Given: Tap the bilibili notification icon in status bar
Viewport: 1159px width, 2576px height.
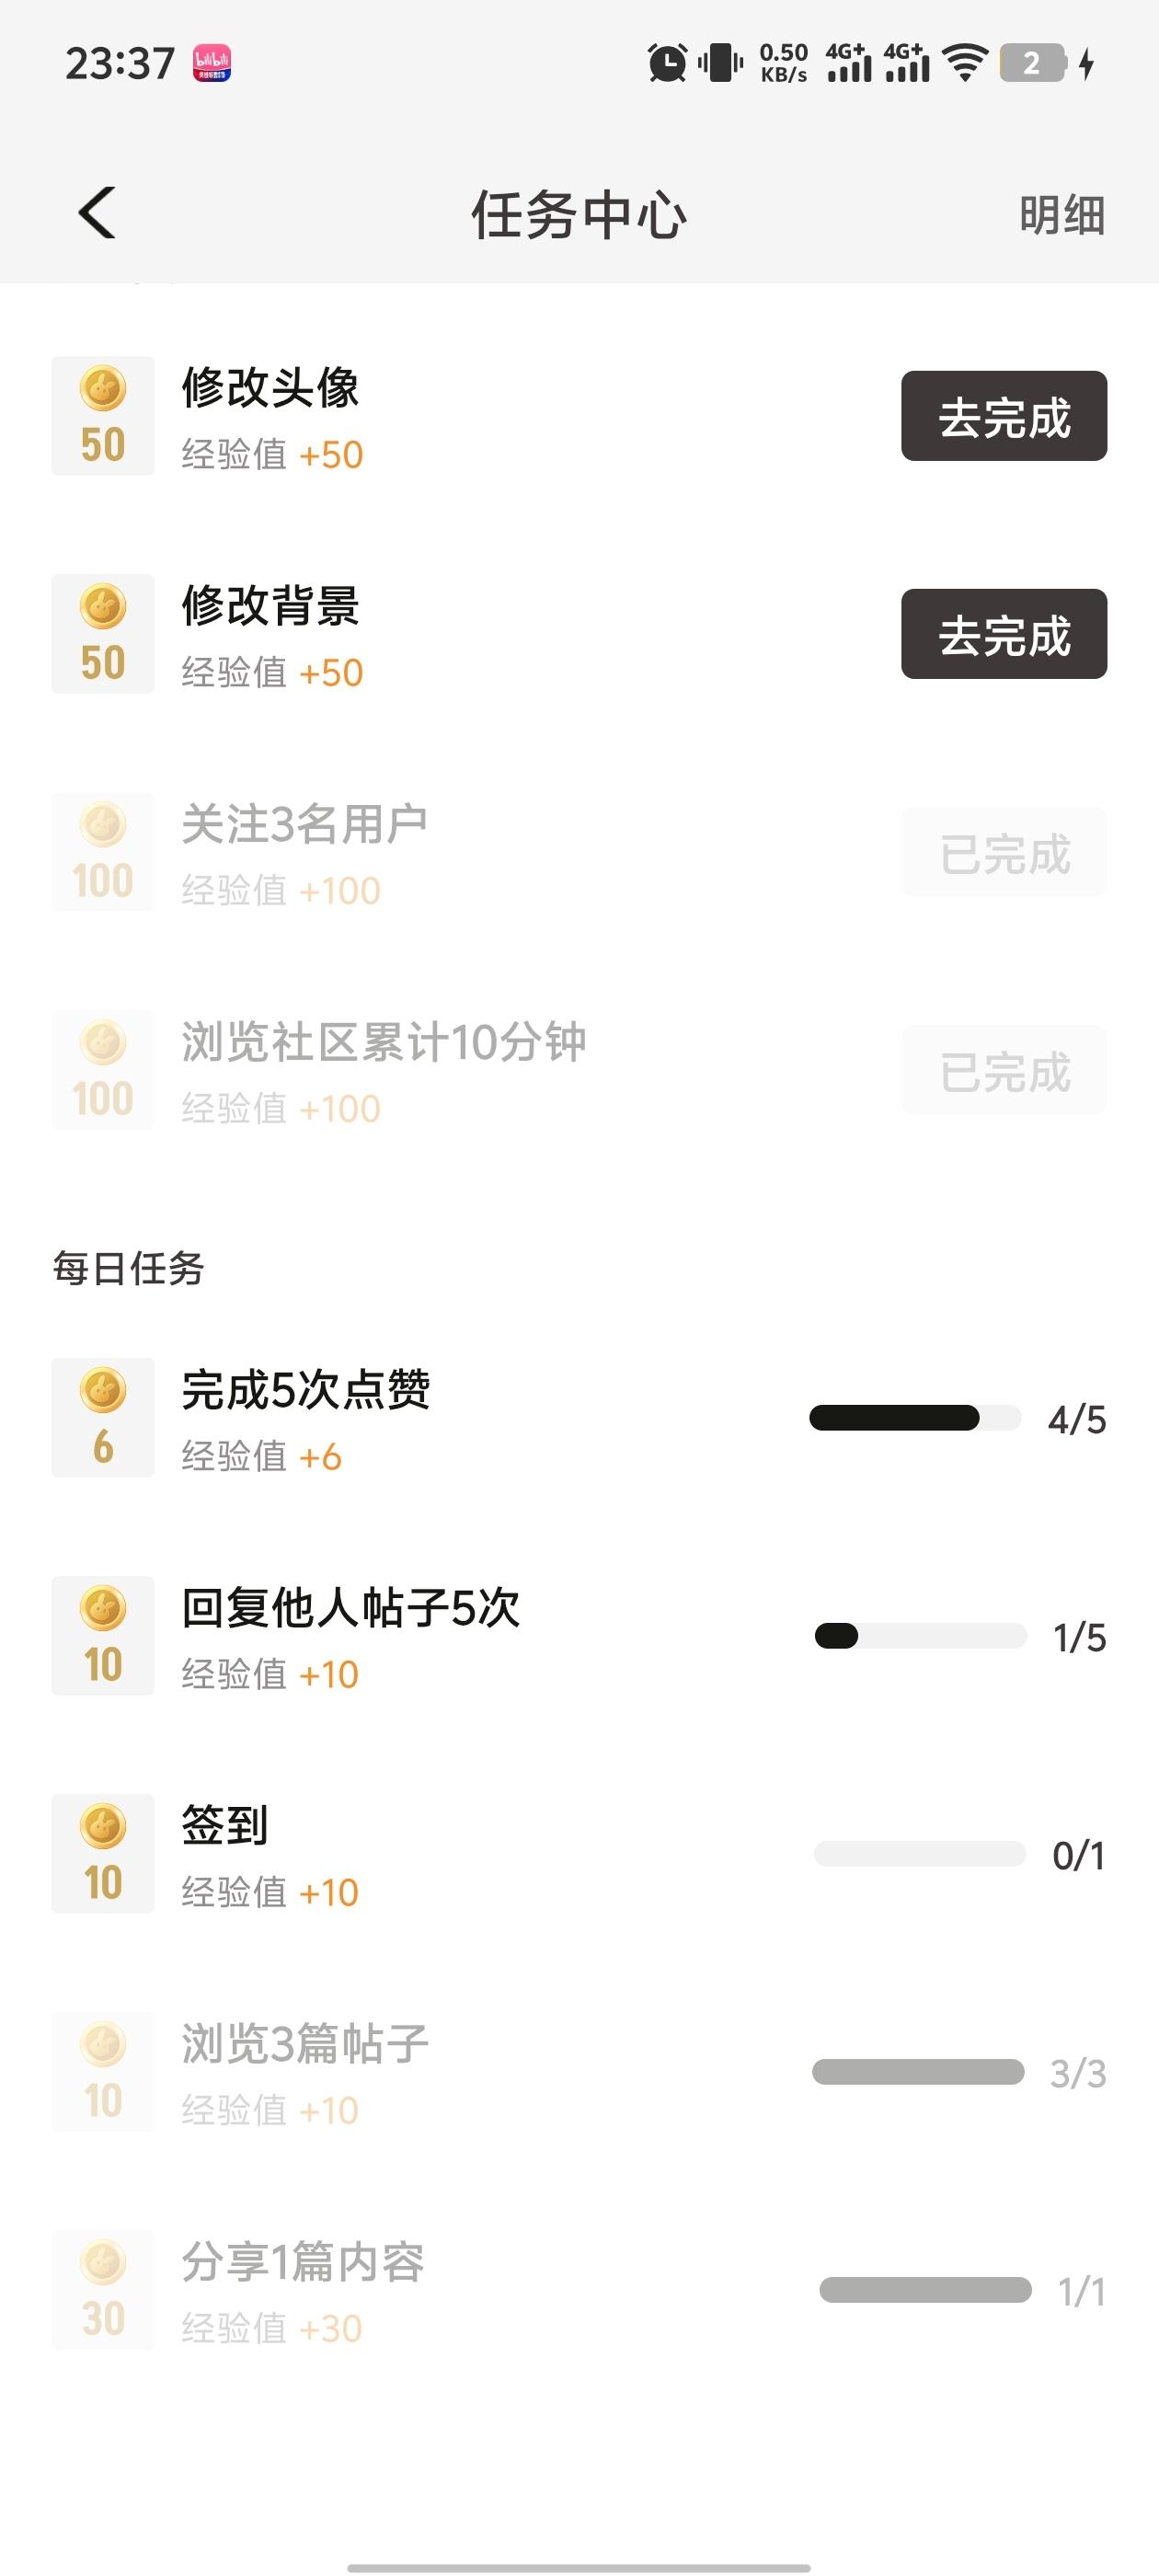Looking at the screenshot, I should [x=212, y=63].
